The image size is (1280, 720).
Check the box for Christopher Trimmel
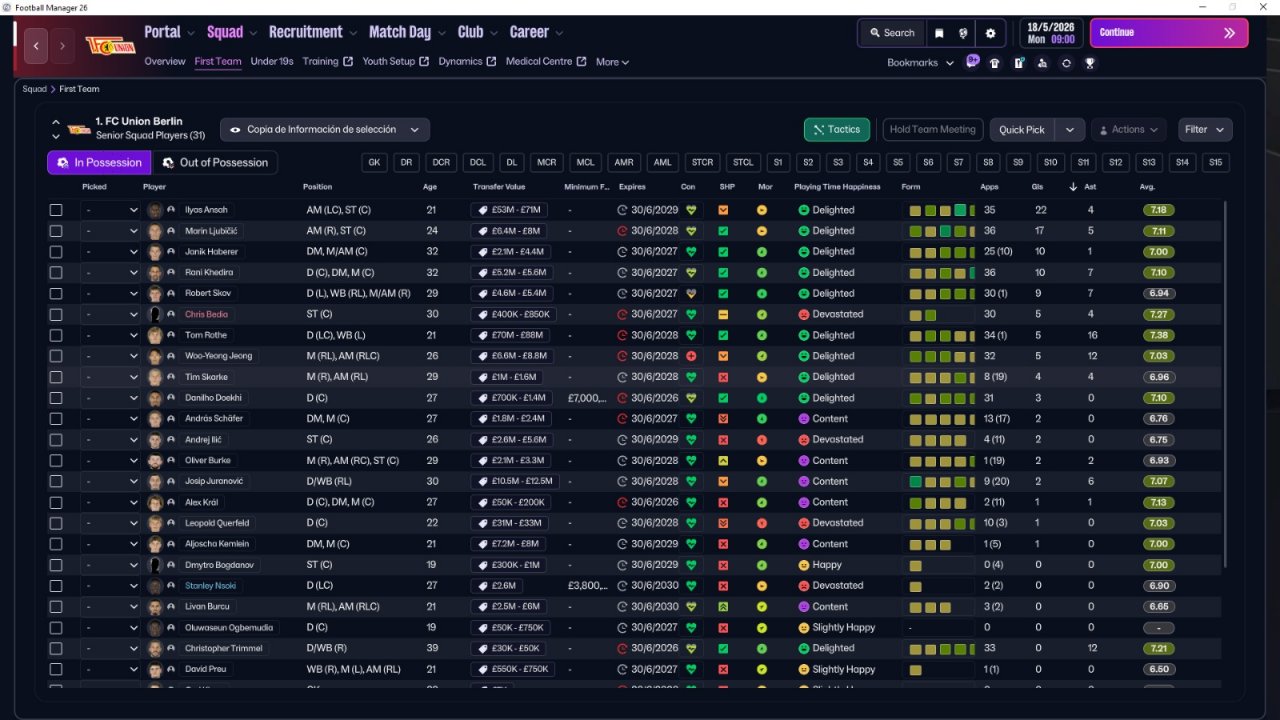(56, 648)
